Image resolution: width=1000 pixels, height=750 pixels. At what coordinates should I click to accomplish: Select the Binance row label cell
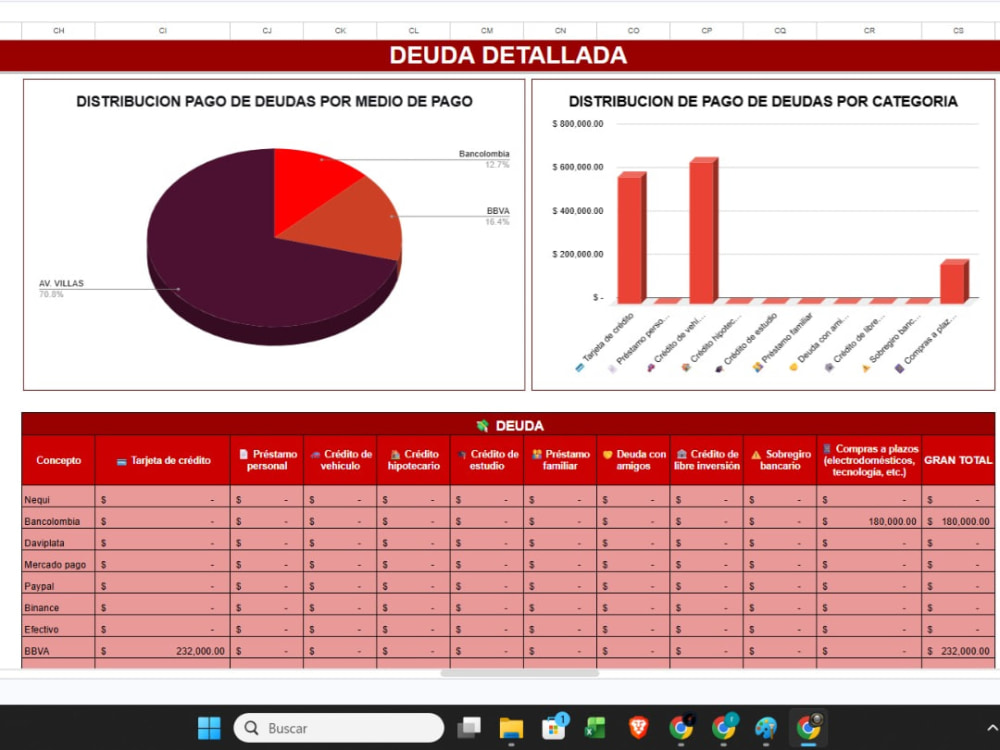(58, 605)
